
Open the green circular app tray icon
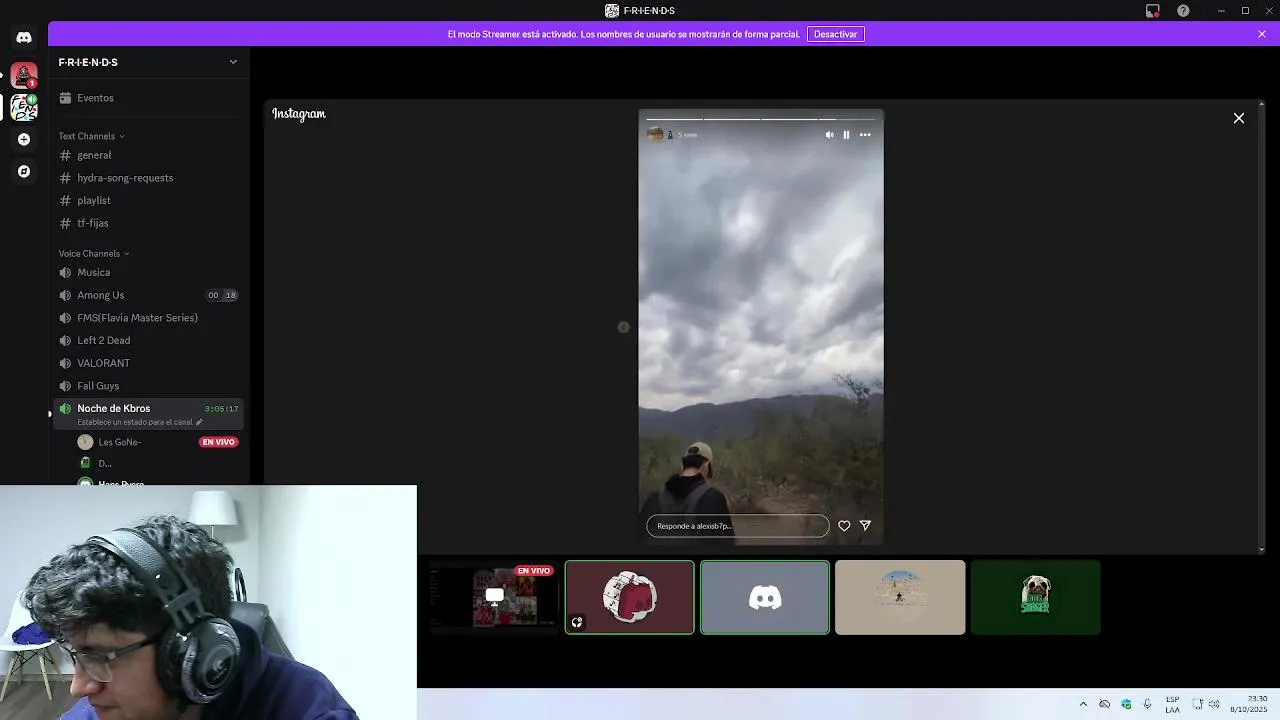click(x=1126, y=704)
